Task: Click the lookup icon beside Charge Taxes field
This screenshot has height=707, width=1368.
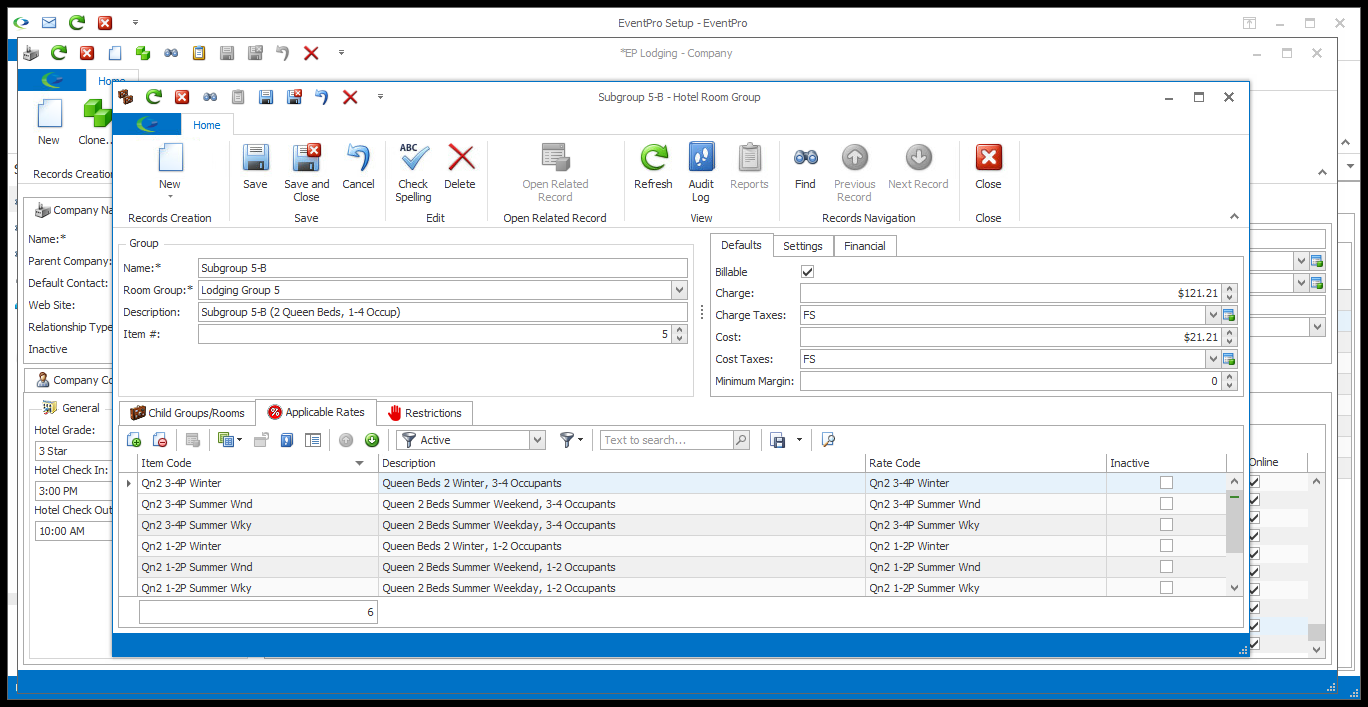Action: click(1230, 315)
